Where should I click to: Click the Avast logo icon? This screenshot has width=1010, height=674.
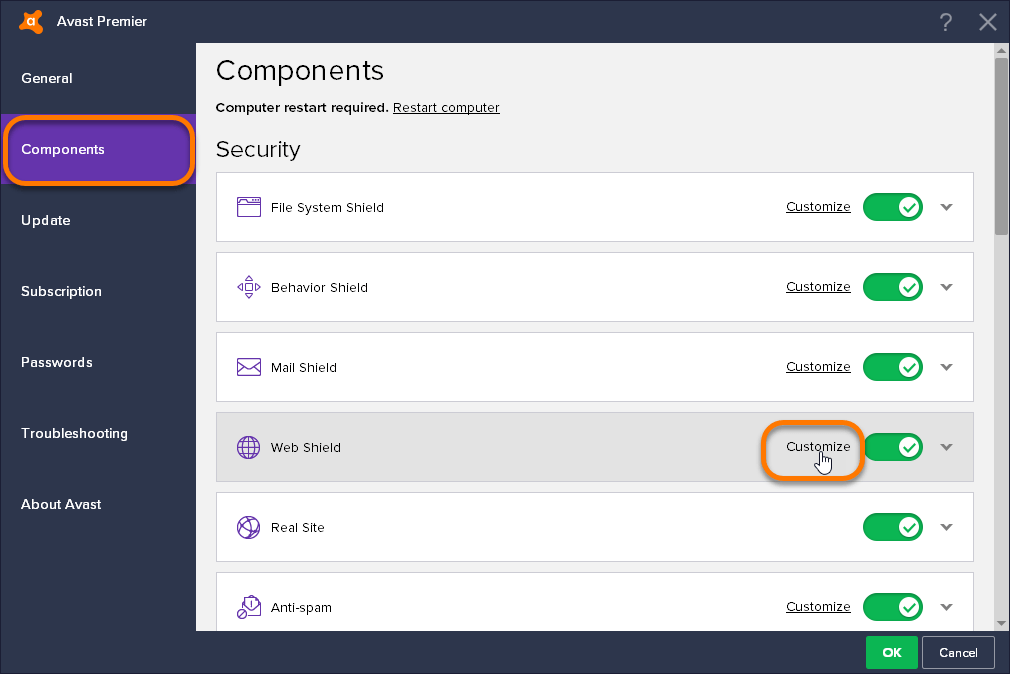click(x=31, y=21)
